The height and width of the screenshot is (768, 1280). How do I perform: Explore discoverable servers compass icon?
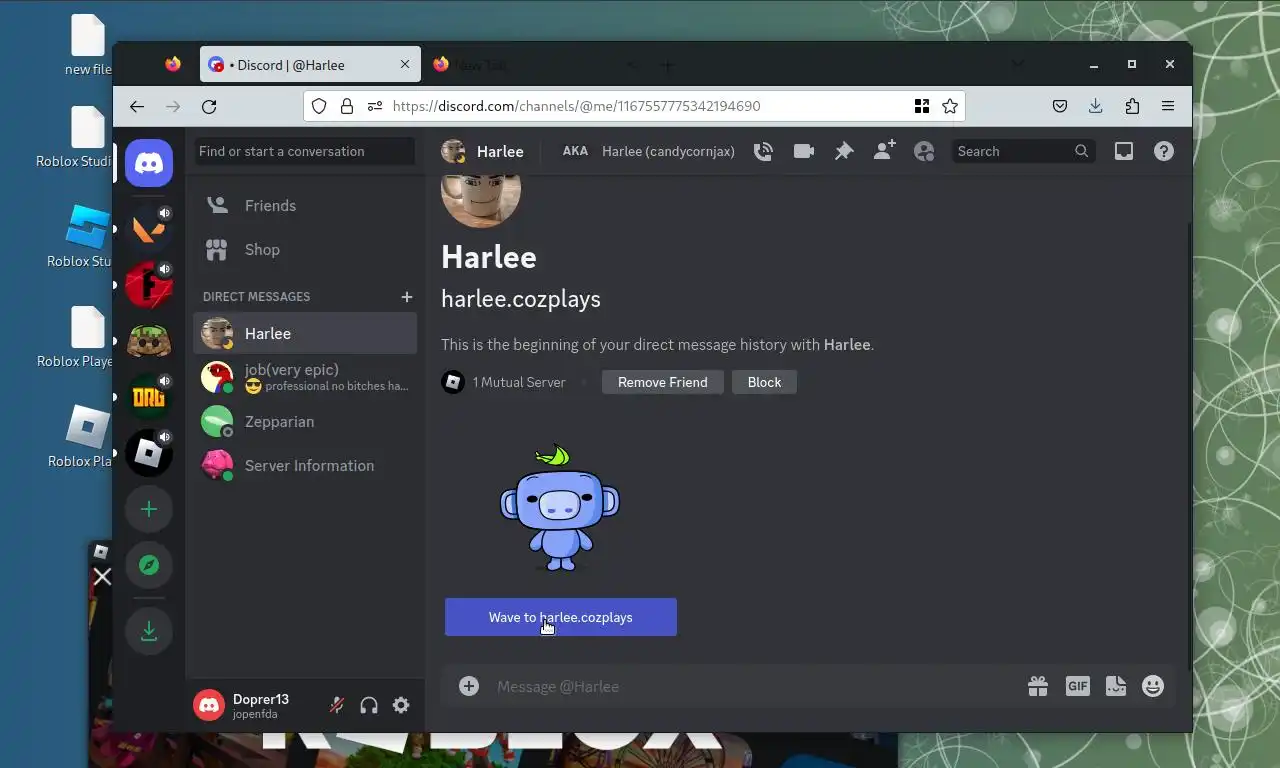(149, 565)
